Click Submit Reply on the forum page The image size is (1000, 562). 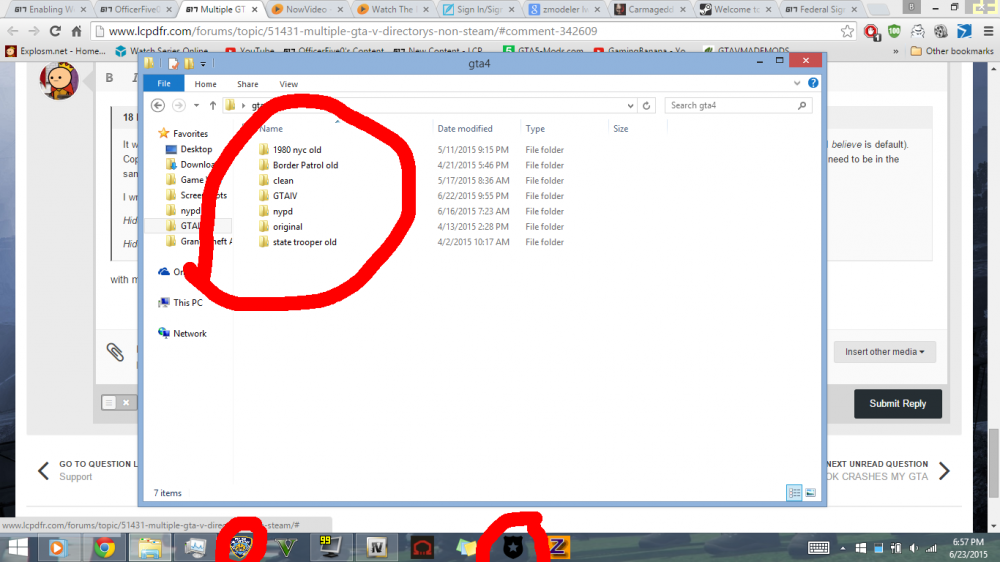tap(897, 403)
